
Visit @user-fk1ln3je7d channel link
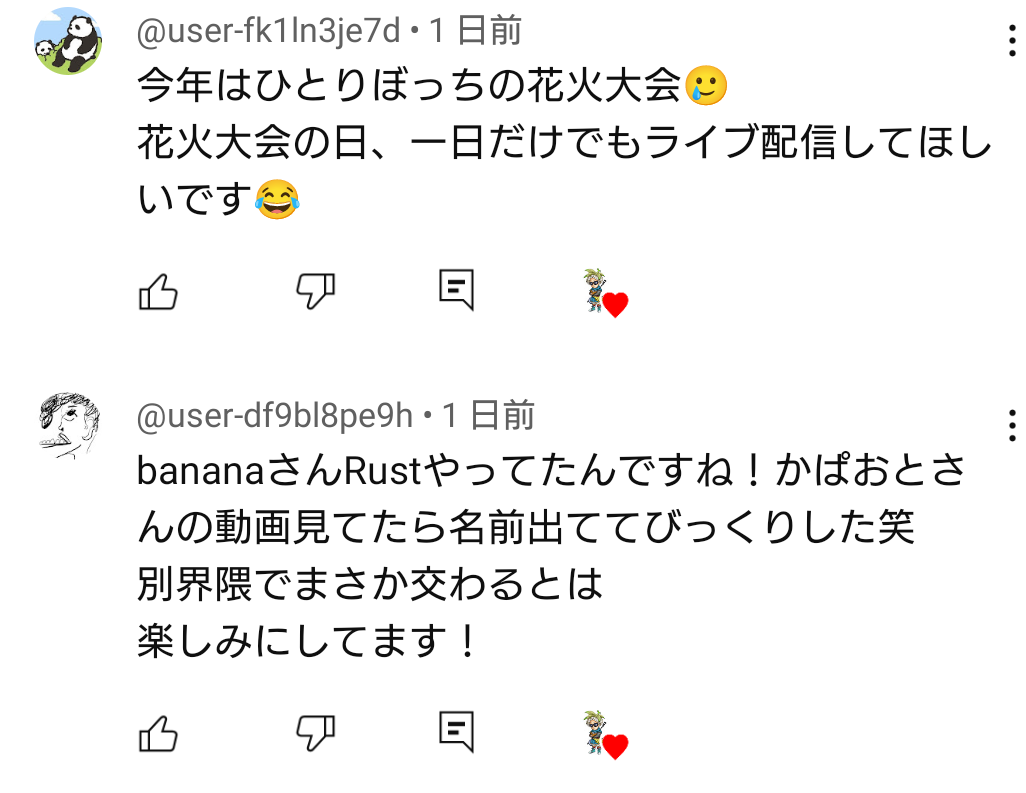[268, 31]
